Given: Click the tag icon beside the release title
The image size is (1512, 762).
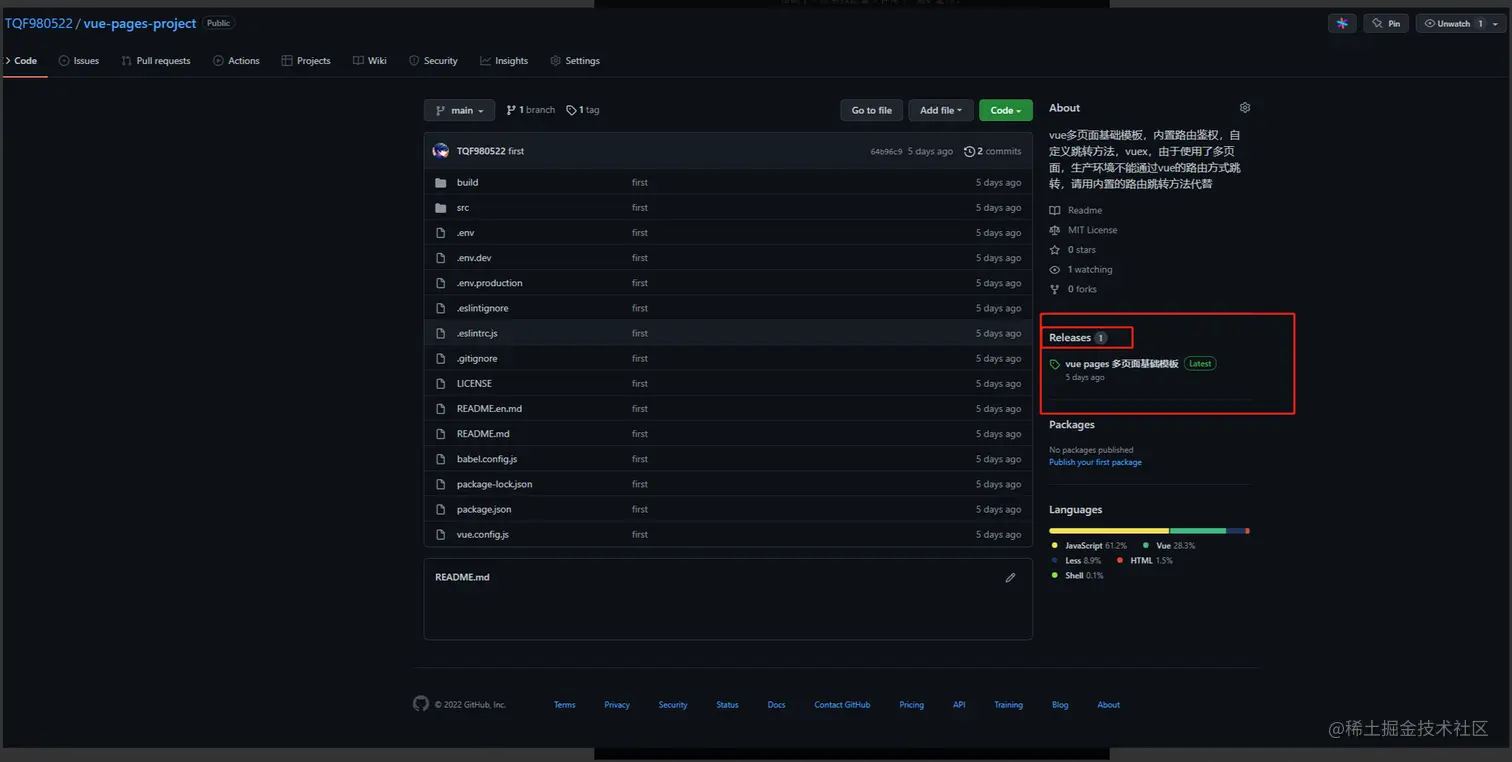Looking at the screenshot, I should [x=1055, y=365].
